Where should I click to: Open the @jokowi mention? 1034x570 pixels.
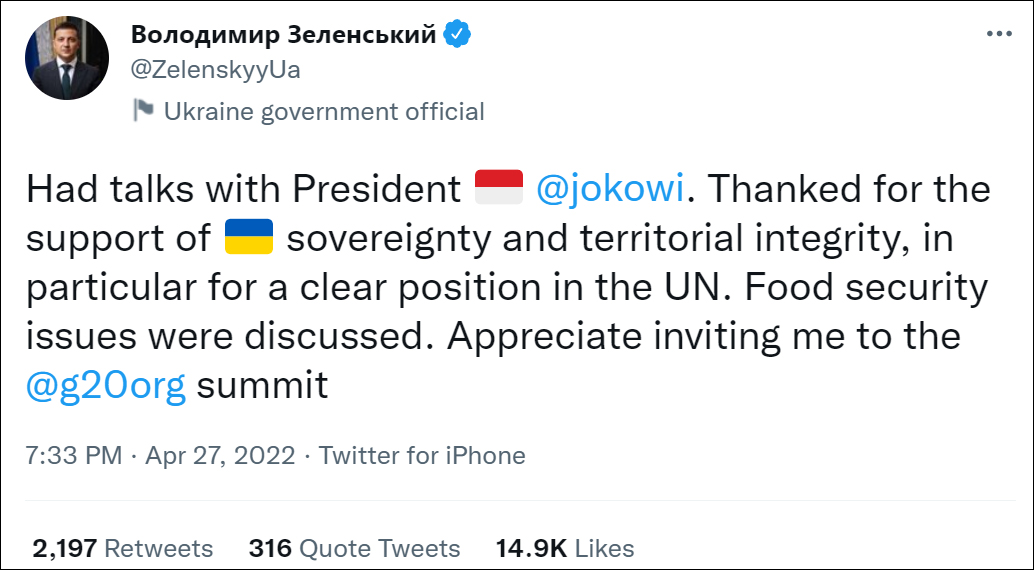(610, 188)
